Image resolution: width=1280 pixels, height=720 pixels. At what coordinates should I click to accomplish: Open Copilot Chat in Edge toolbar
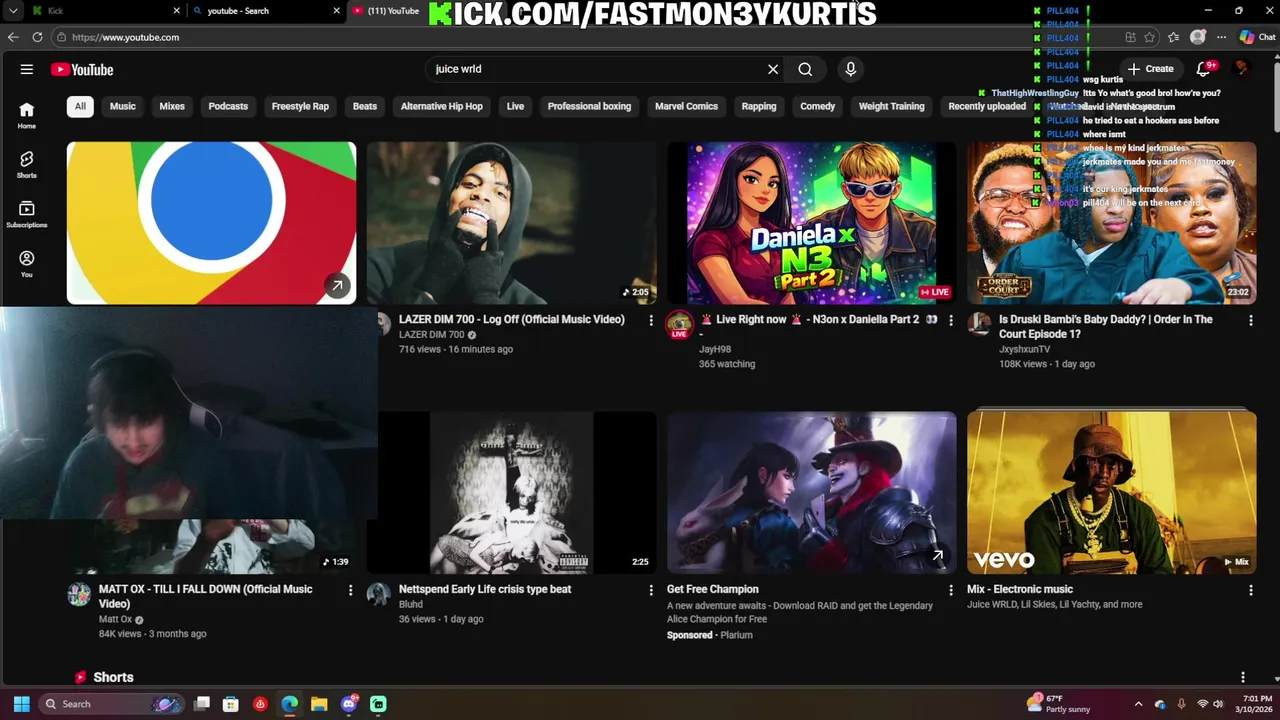coord(1257,37)
